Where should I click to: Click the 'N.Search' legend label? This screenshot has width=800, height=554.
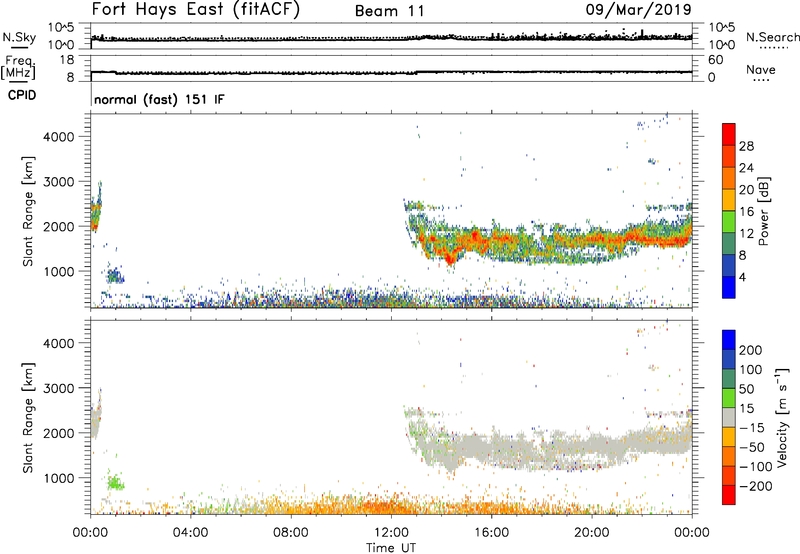click(772, 37)
